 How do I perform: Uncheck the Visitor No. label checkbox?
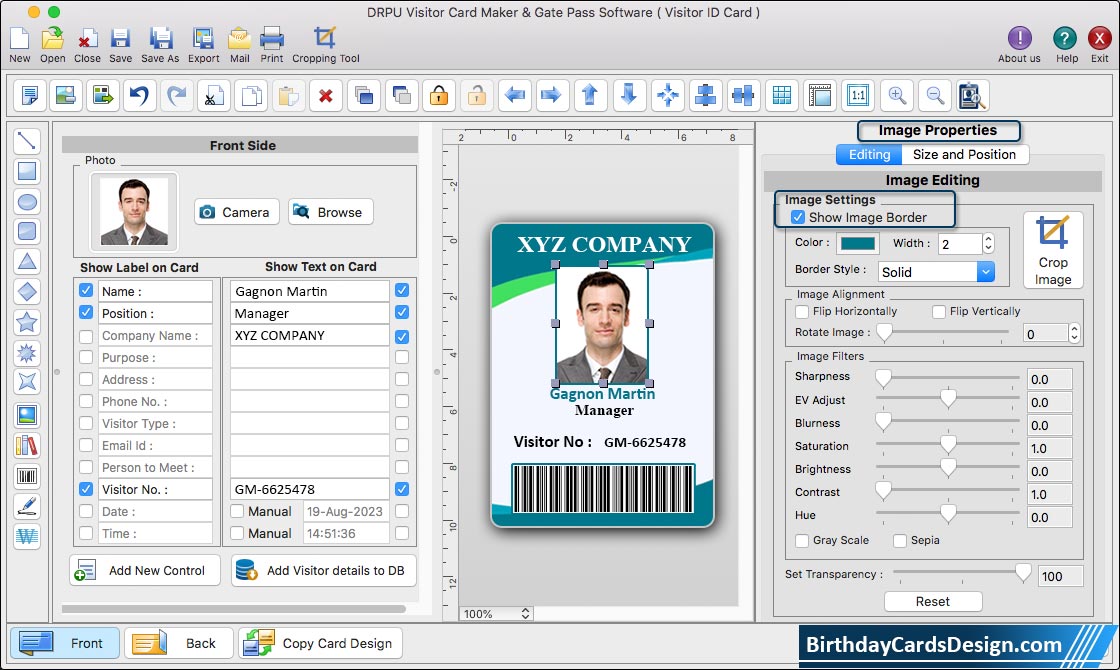86,489
